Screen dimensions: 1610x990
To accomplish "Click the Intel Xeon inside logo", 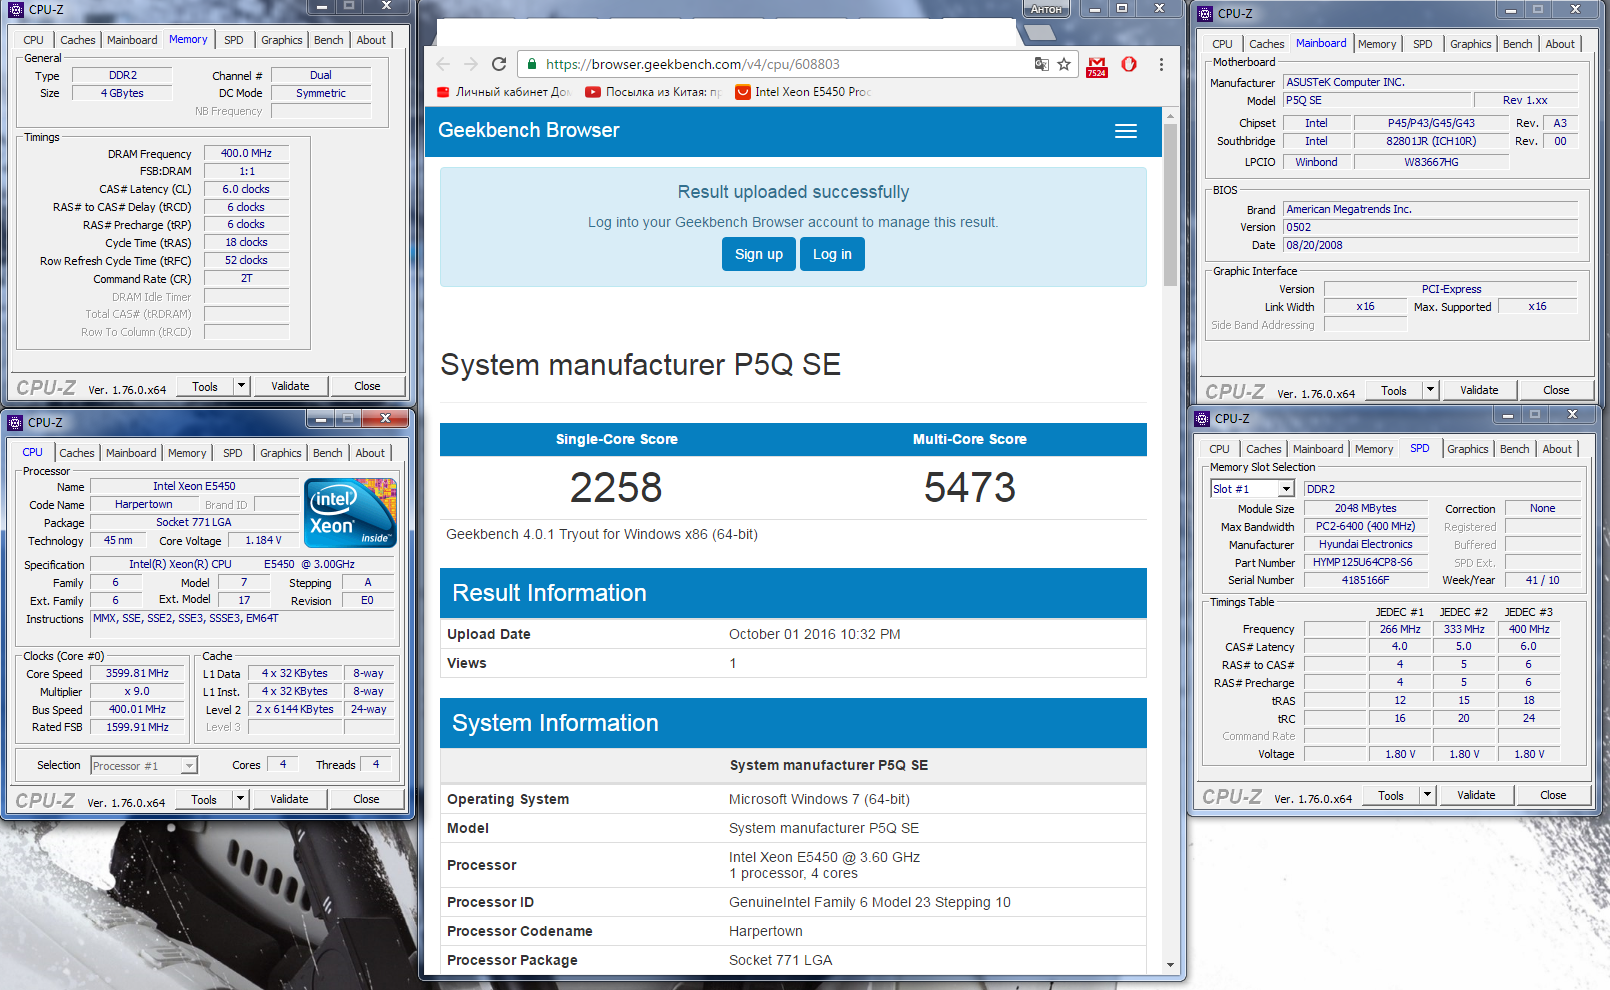I will [350, 512].
